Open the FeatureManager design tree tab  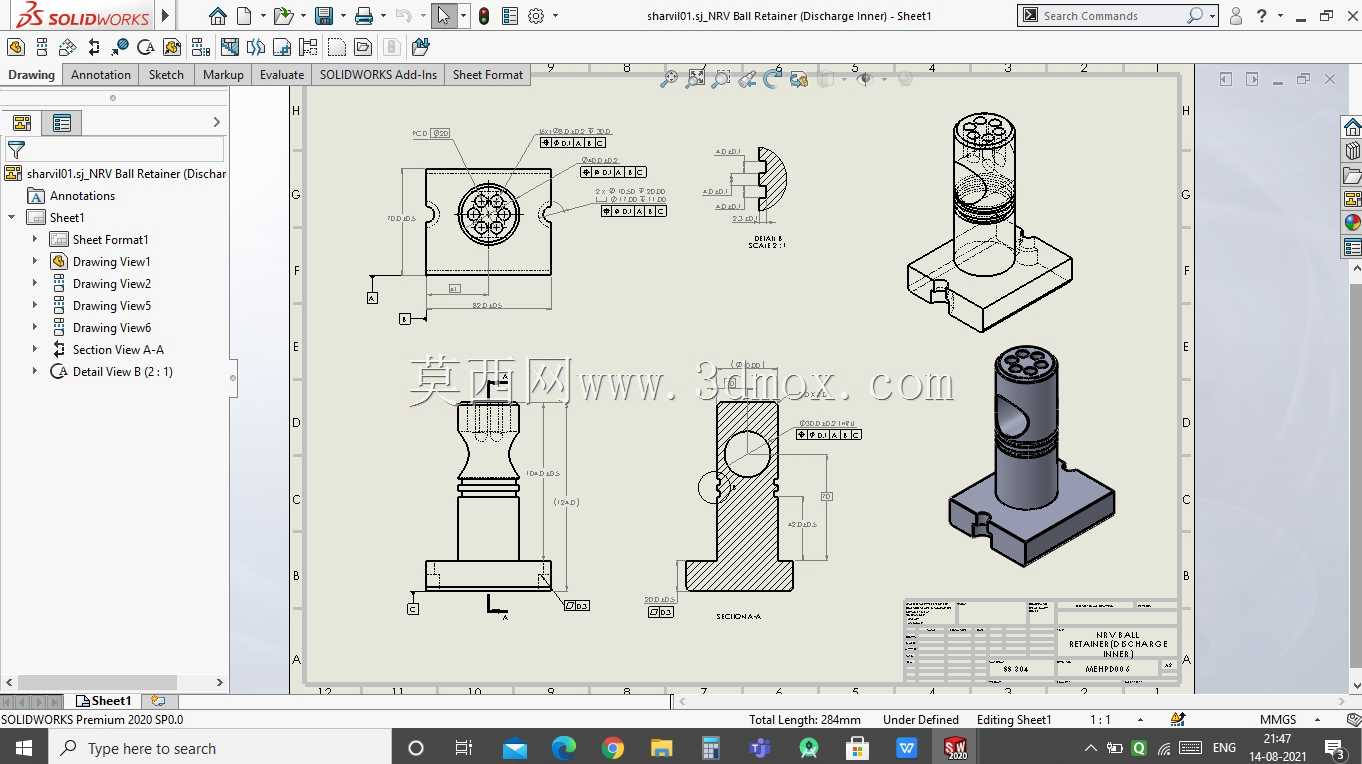pyautogui.click(x=21, y=123)
